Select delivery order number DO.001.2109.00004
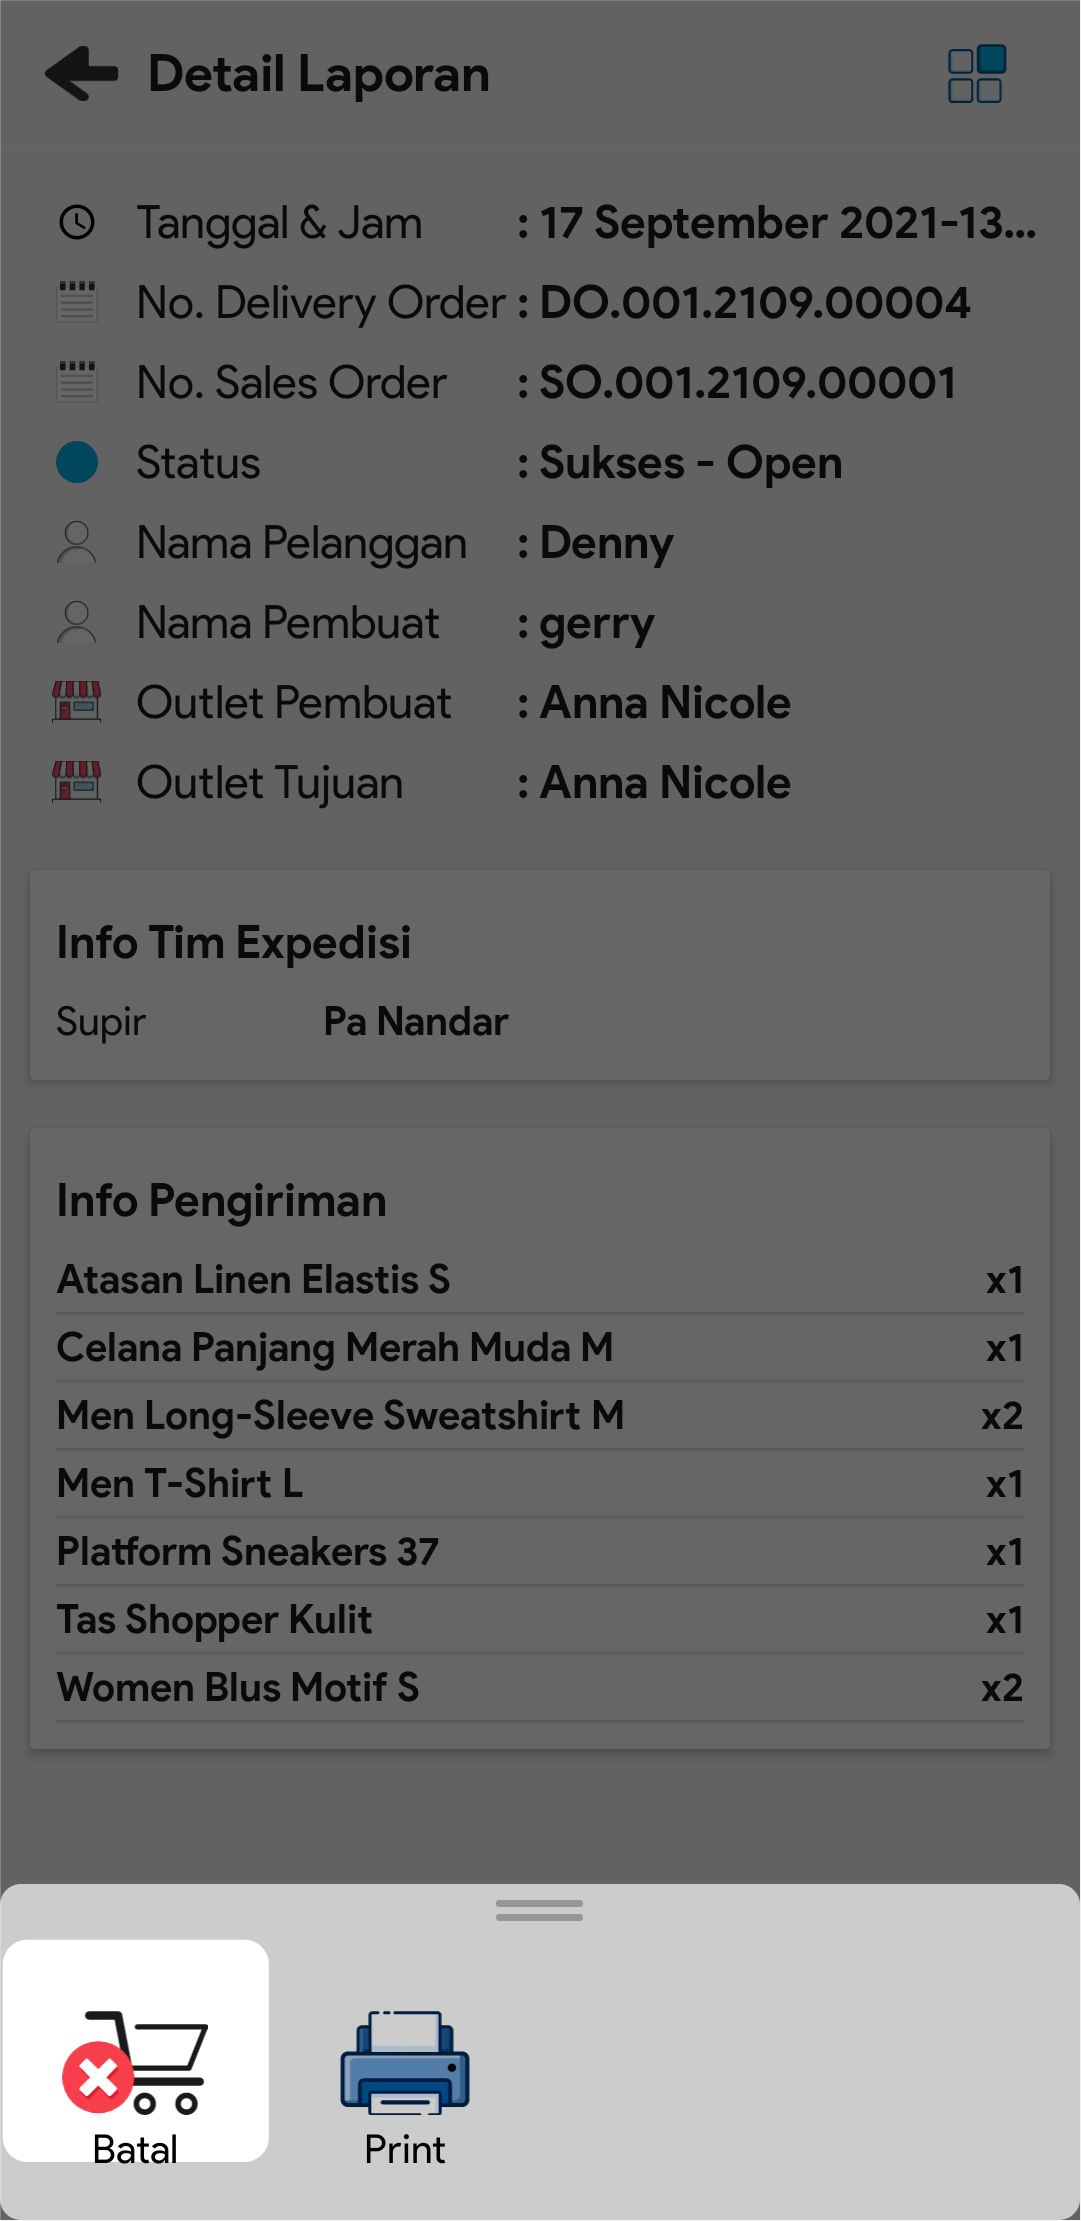 [x=755, y=303]
